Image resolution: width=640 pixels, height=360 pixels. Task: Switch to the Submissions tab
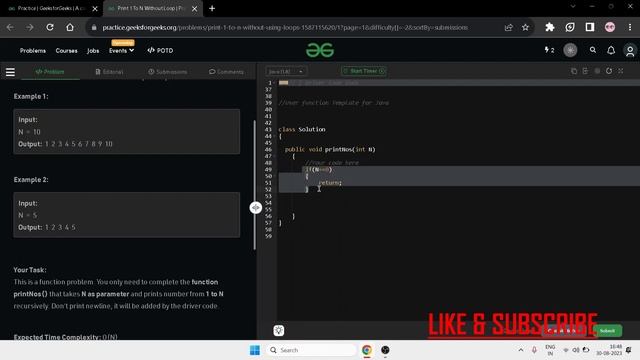click(x=168, y=72)
